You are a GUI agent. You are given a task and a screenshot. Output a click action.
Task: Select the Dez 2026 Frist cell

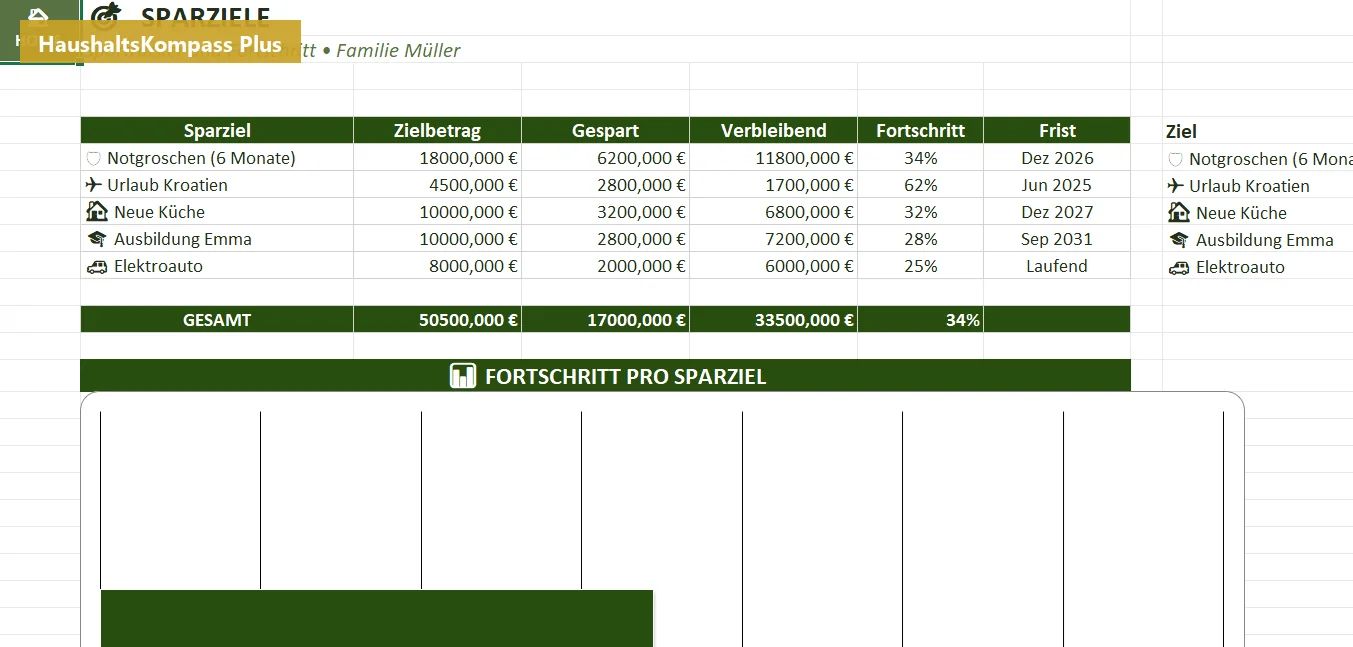pyautogui.click(x=1057, y=158)
